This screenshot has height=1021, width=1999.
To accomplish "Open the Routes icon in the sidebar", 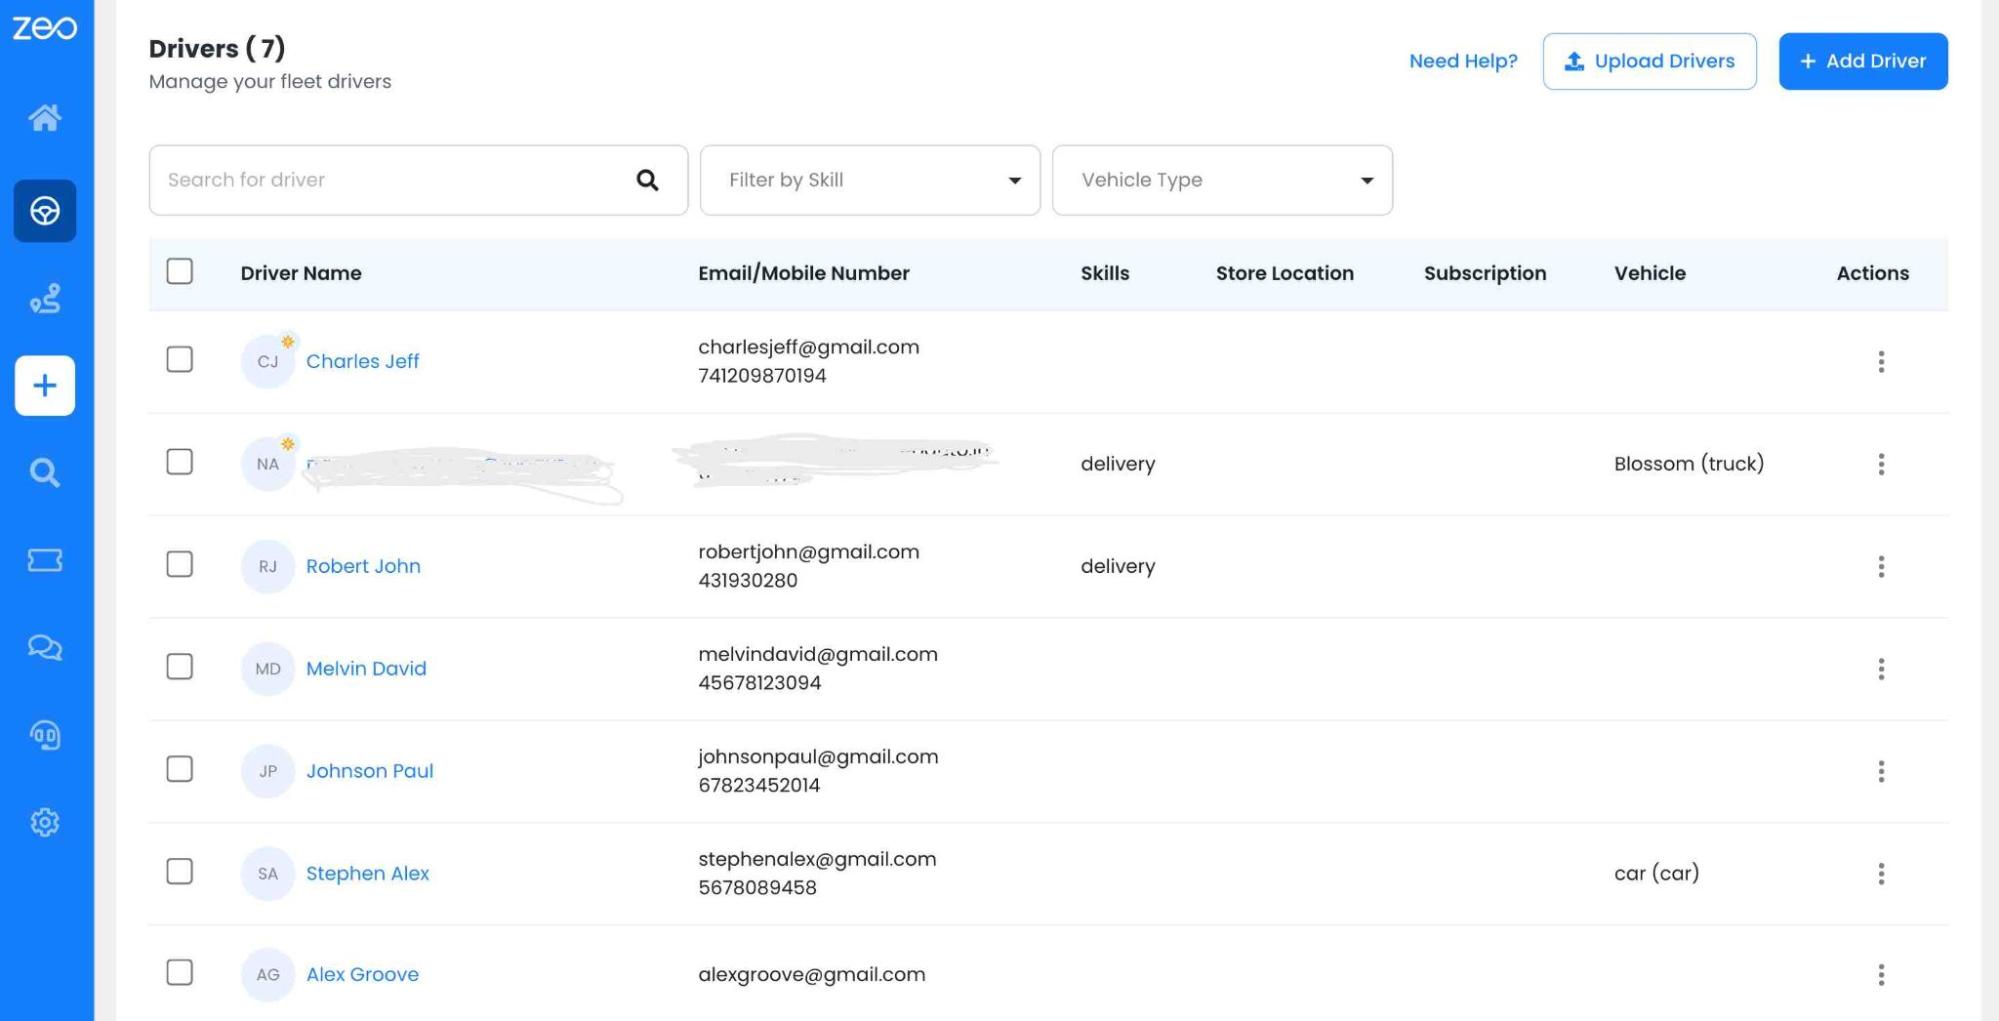I will 45,298.
